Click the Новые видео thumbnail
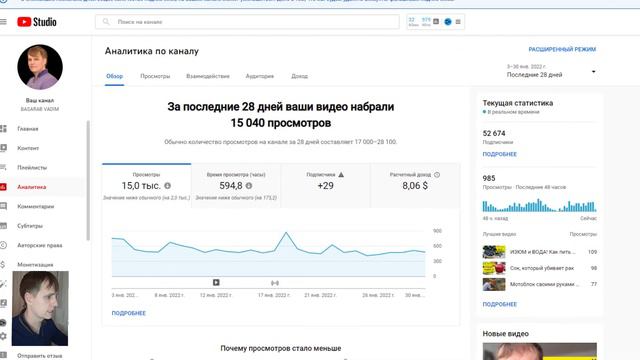 540,351
